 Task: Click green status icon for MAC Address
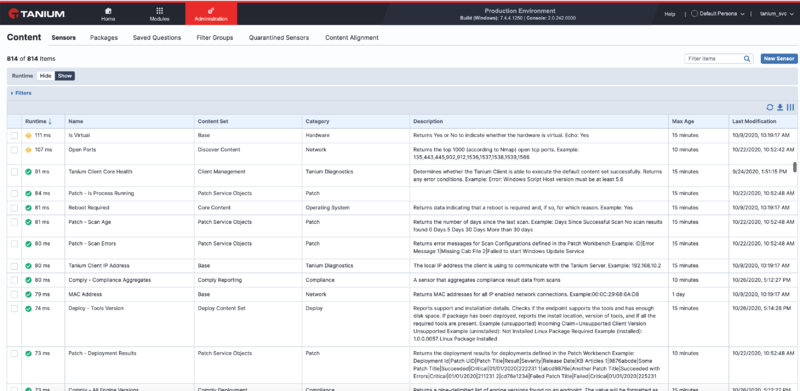[29, 294]
